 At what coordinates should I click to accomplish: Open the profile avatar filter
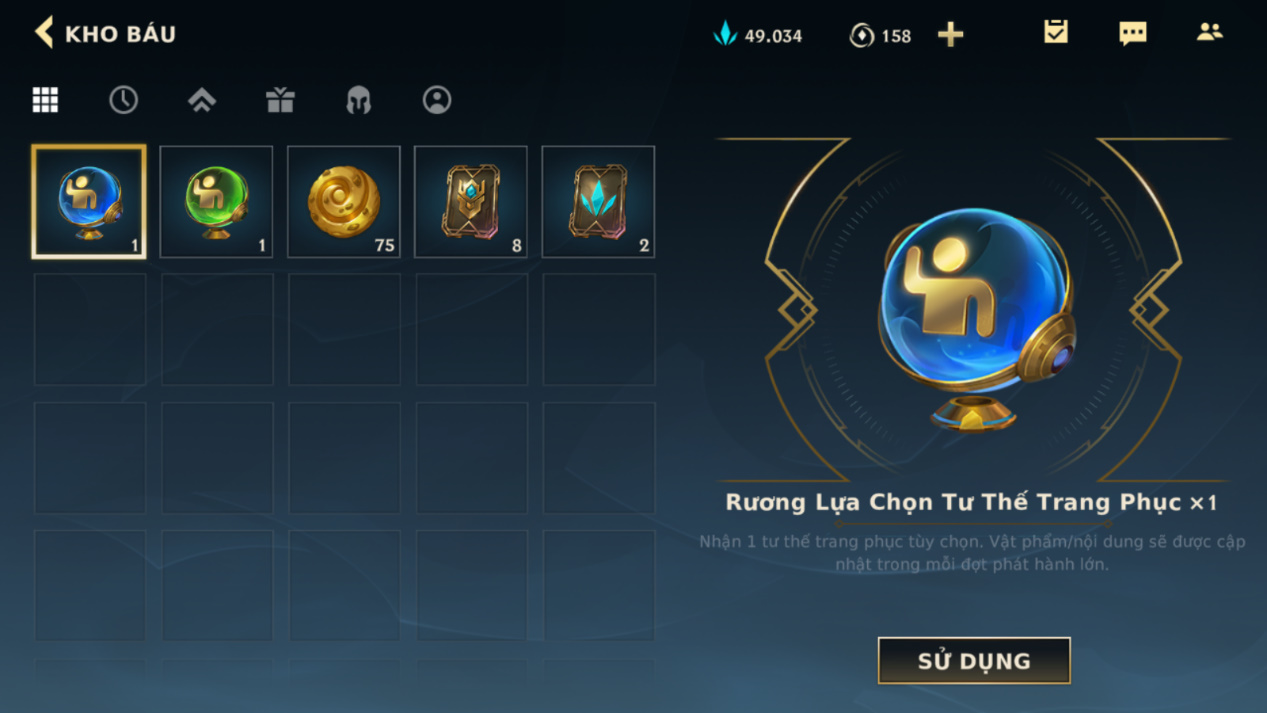point(437,100)
